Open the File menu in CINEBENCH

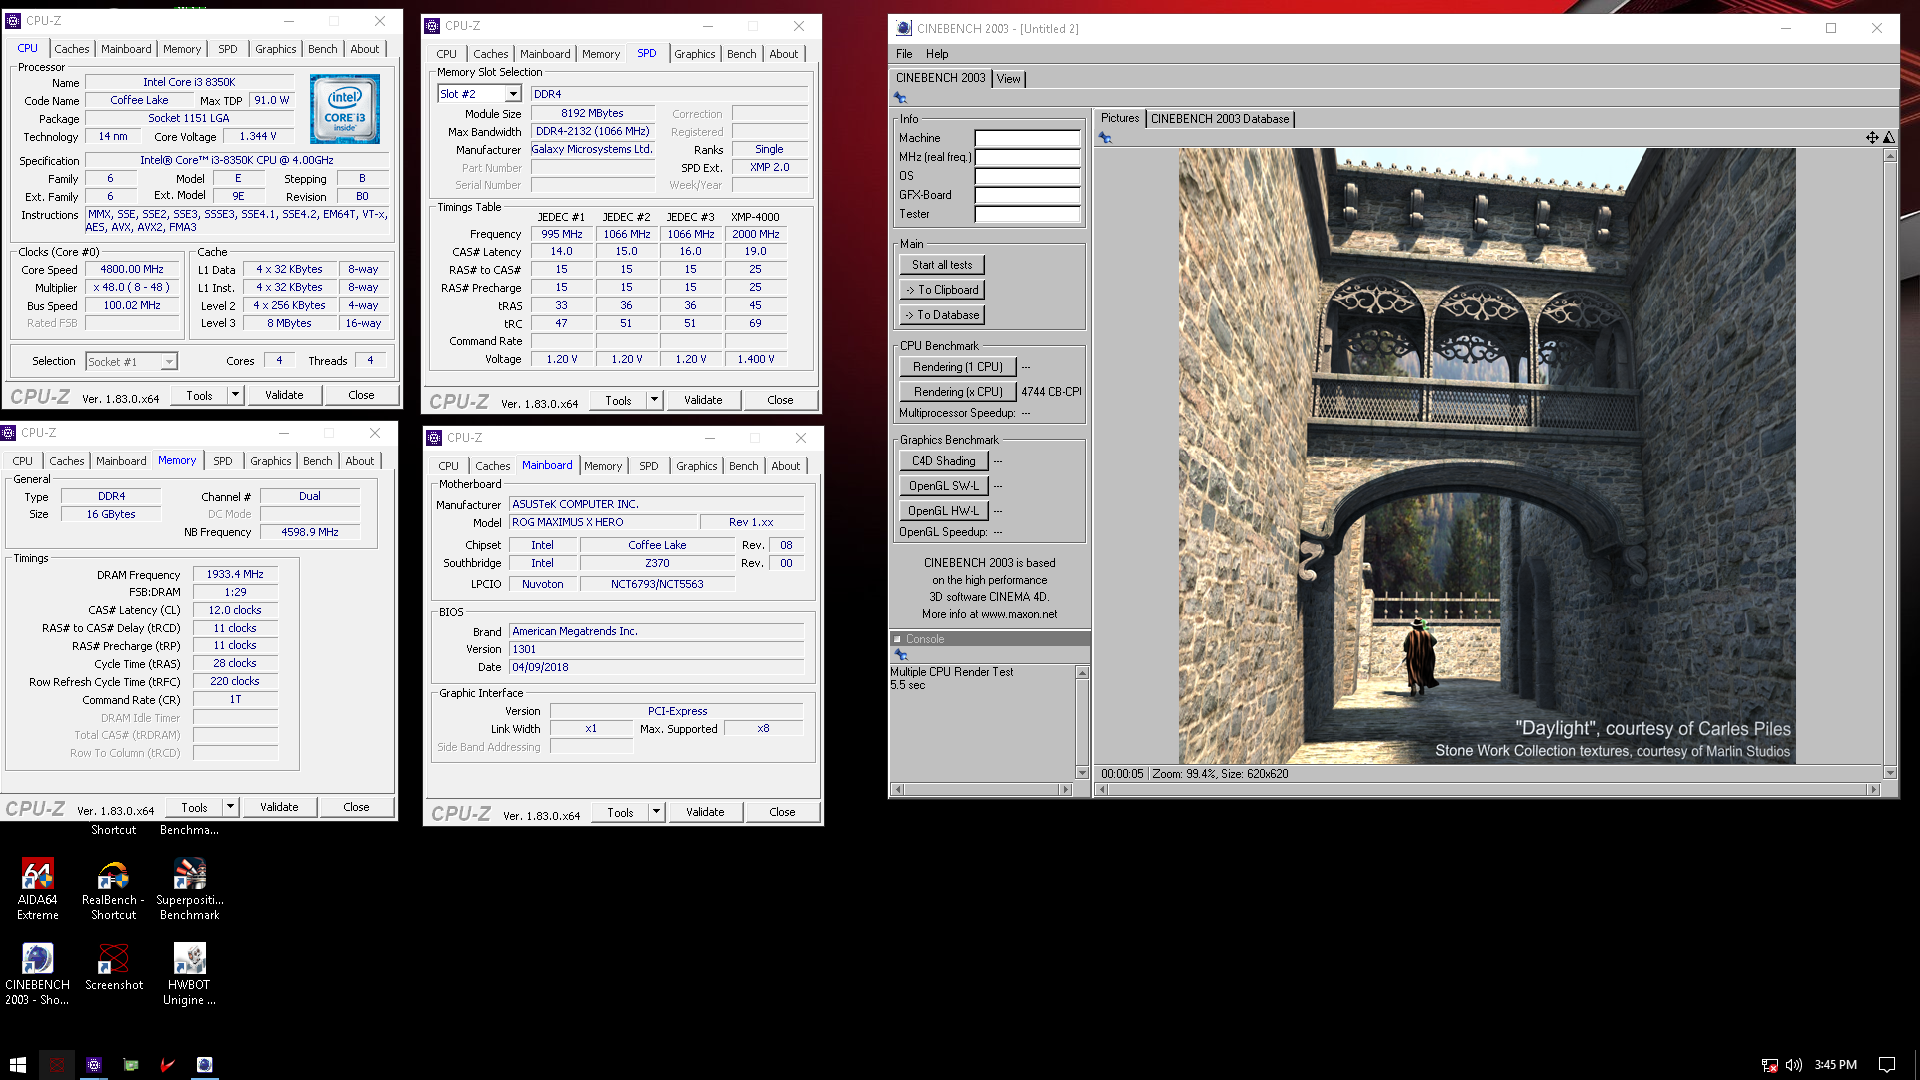pos(904,54)
